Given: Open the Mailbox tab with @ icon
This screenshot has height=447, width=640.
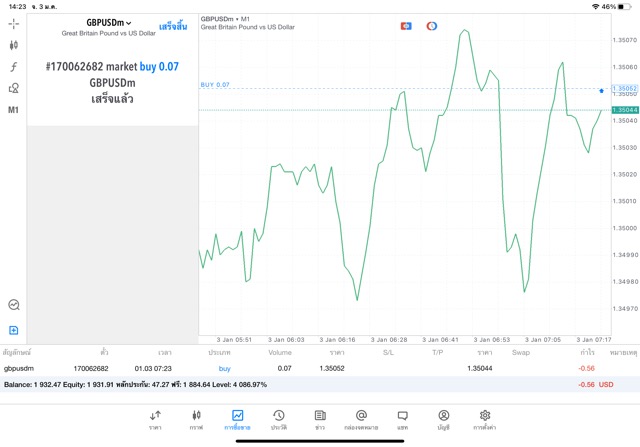Looking at the screenshot, I should click(x=361, y=419).
